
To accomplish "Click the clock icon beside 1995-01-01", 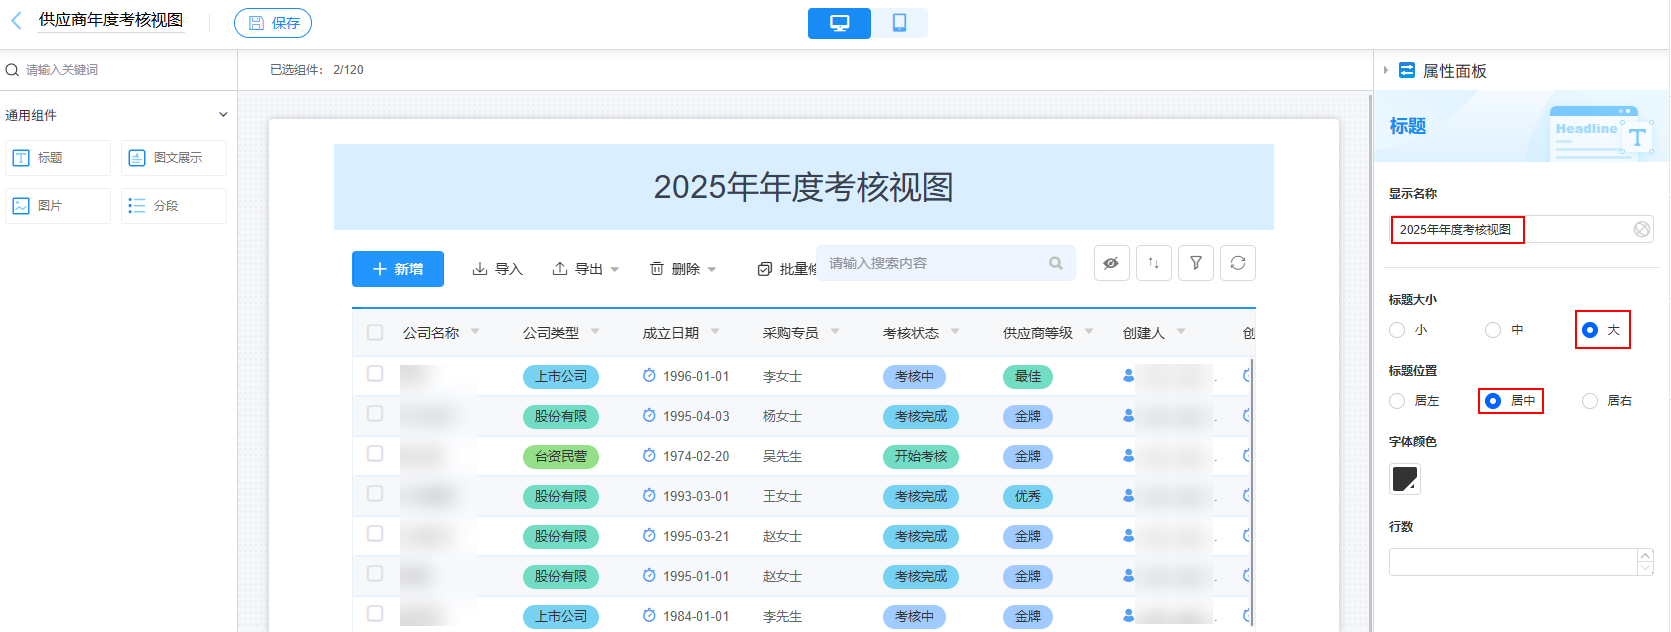I will click(x=649, y=576).
